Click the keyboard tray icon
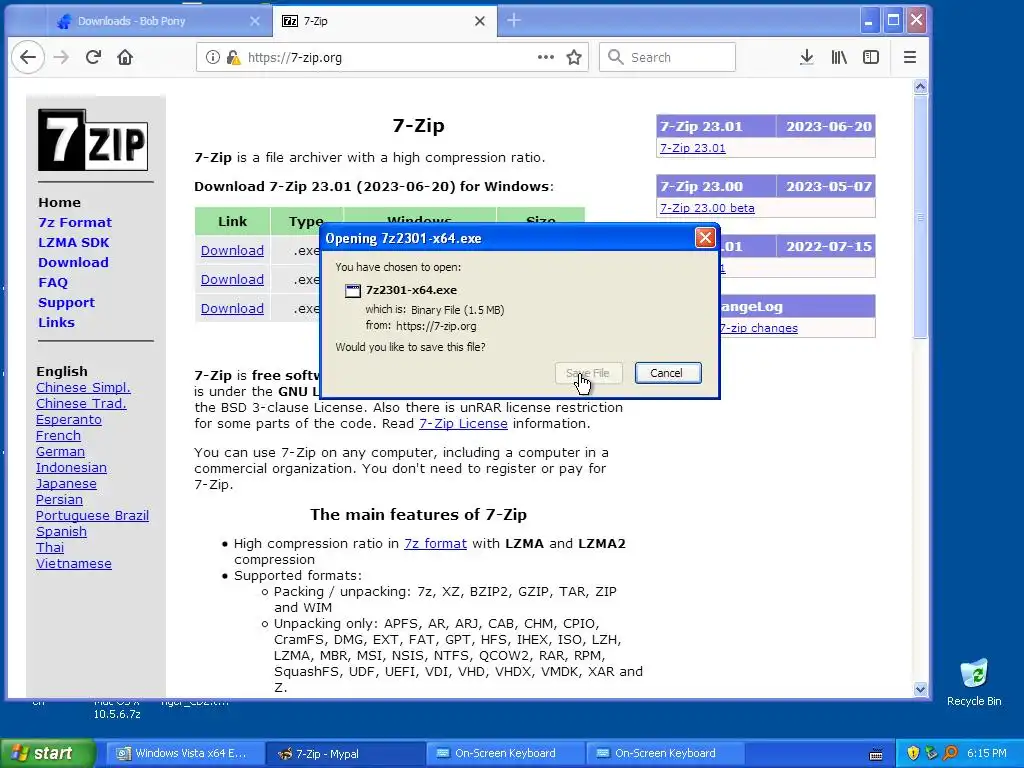Viewport: 1024px width, 768px height. pyautogui.click(x=876, y=754)
